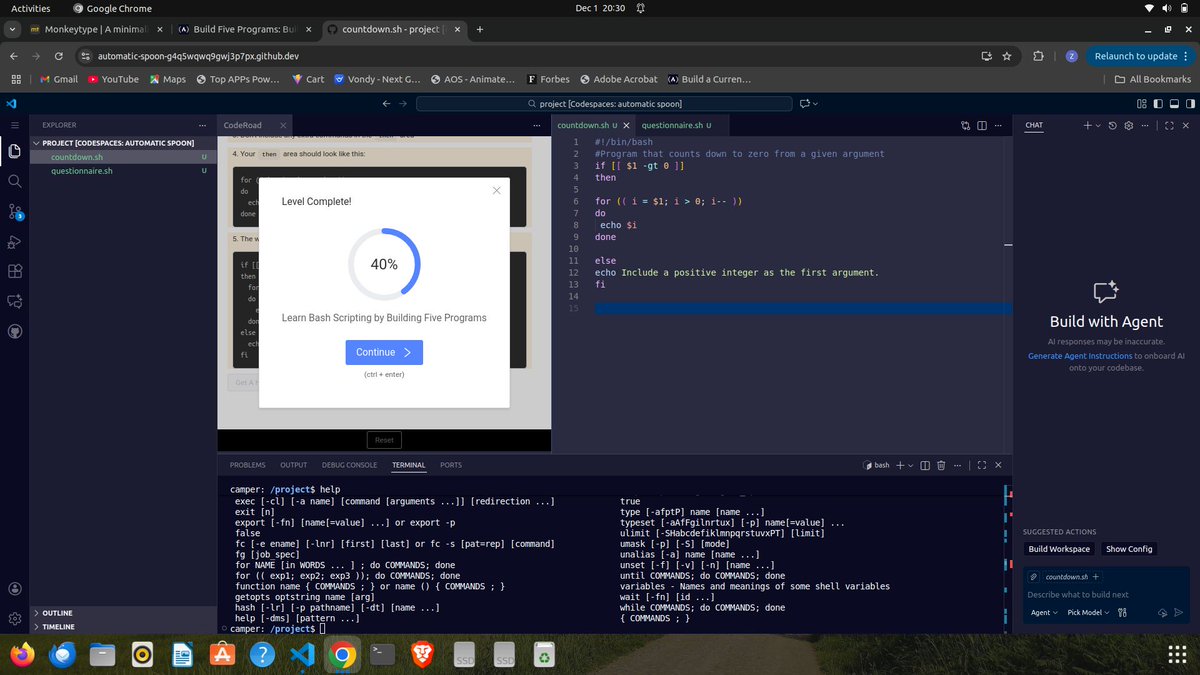Maximize the chat panel

(x=1168, y=125)
